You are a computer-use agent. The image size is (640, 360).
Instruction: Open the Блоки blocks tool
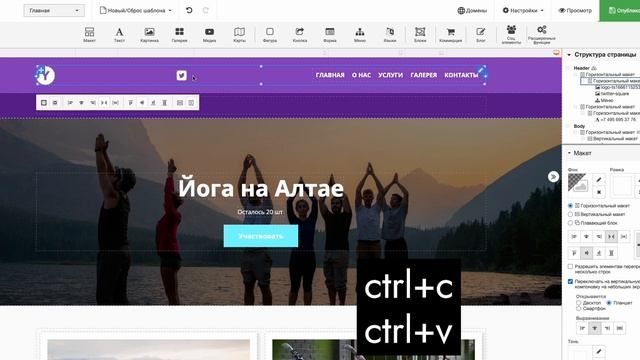tap(420, 35)
